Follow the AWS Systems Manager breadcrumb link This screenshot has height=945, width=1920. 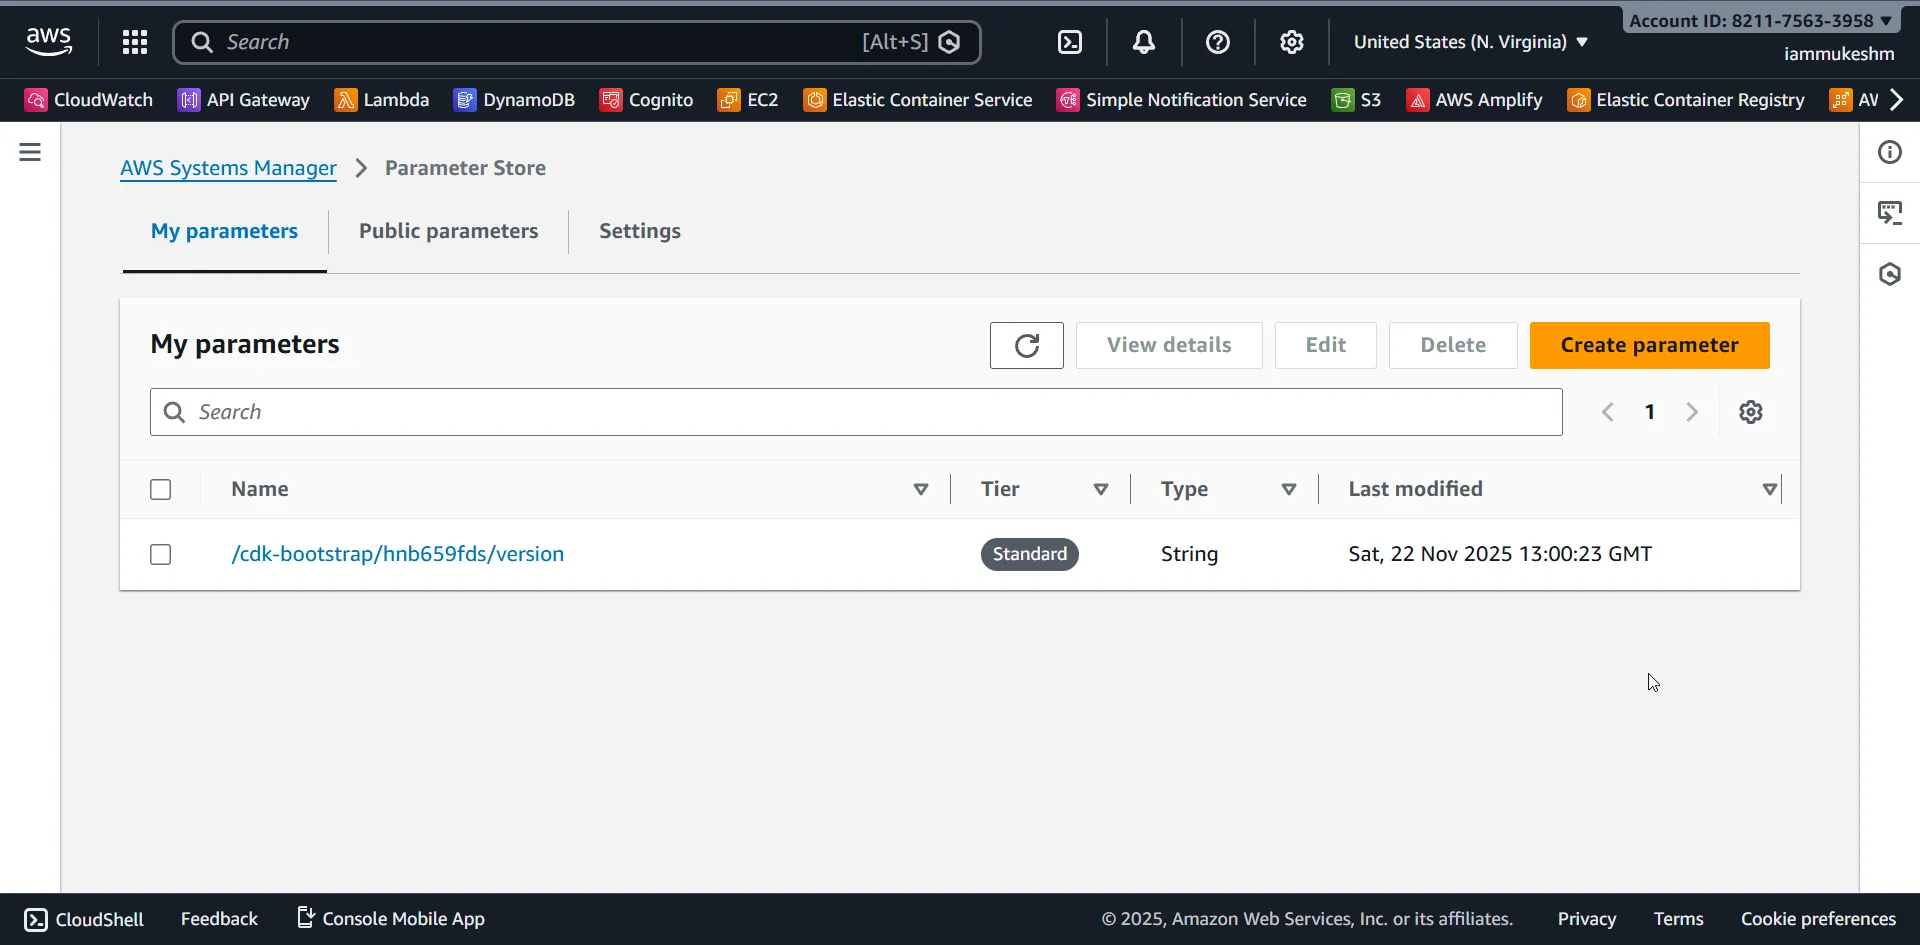228,168
